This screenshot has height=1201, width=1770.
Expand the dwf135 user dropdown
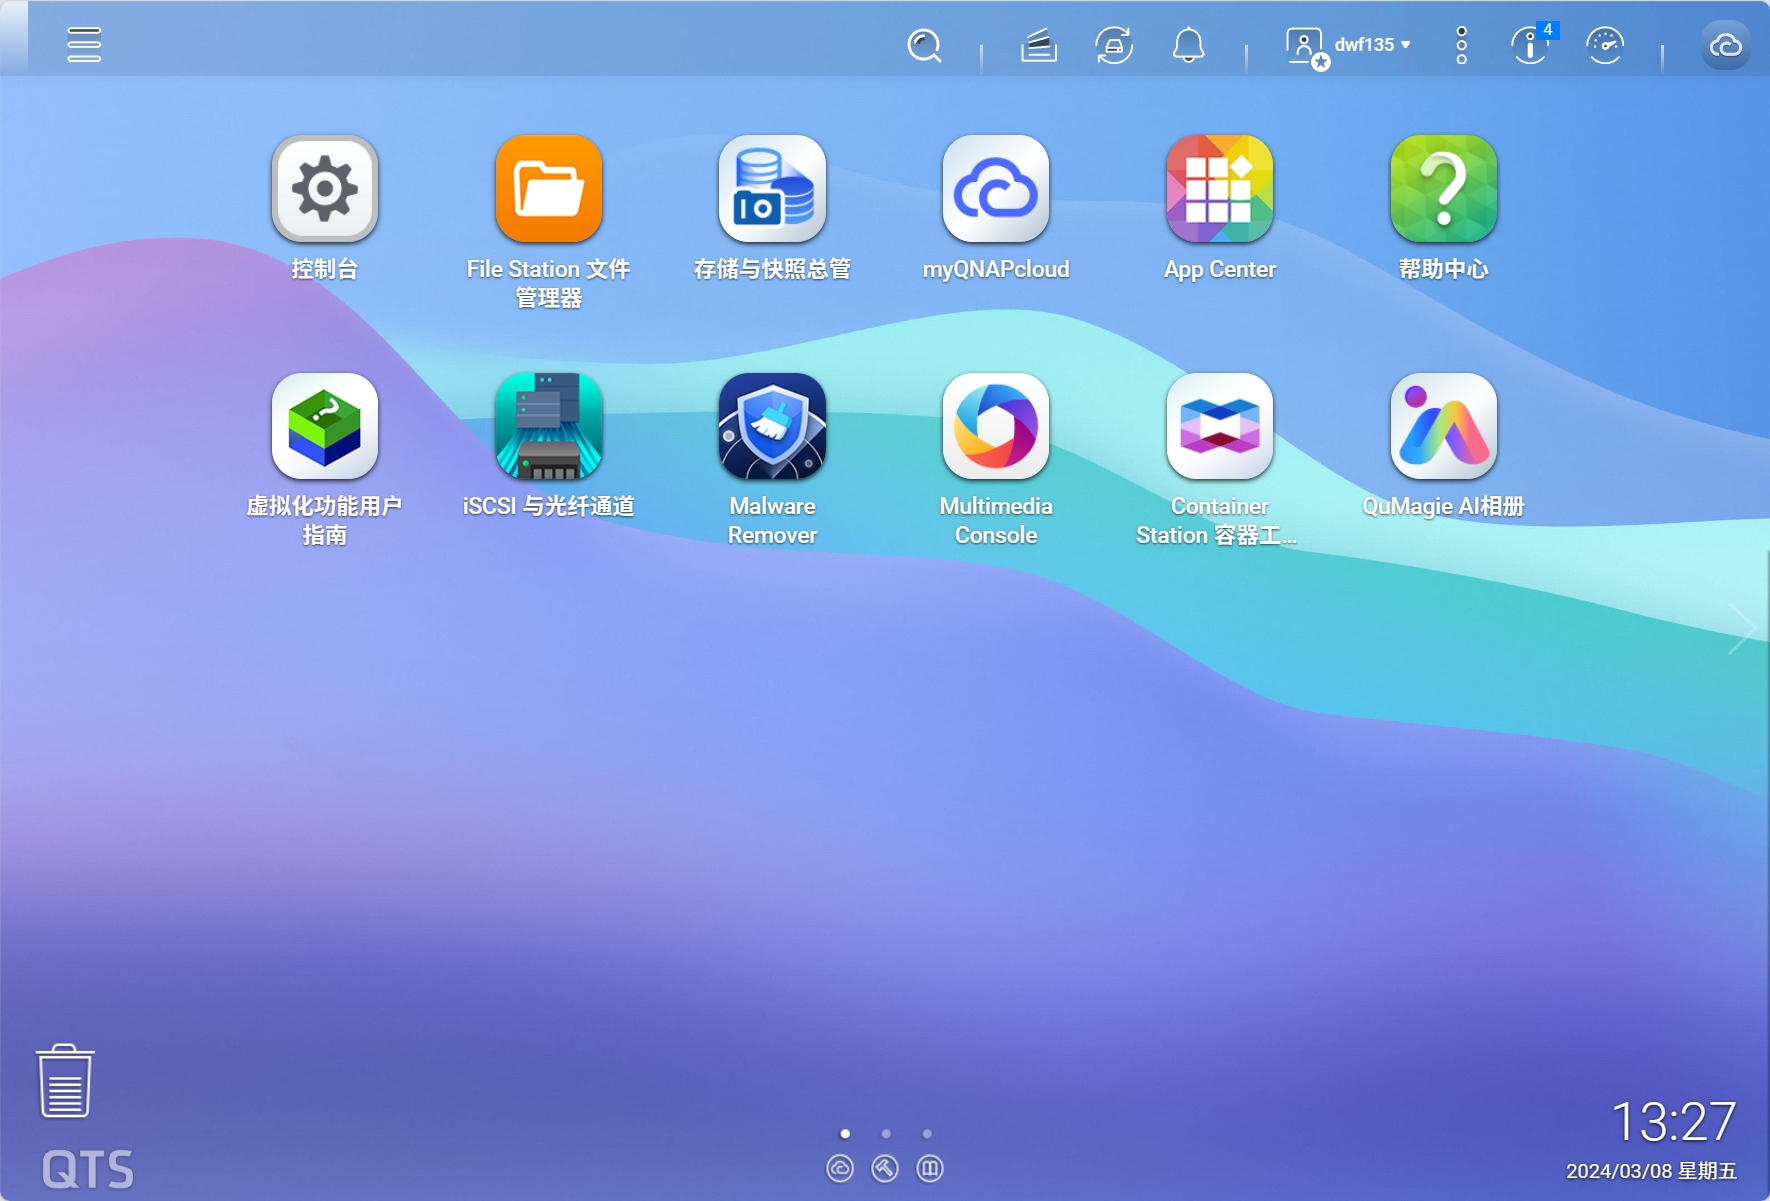coord(1372,44)
